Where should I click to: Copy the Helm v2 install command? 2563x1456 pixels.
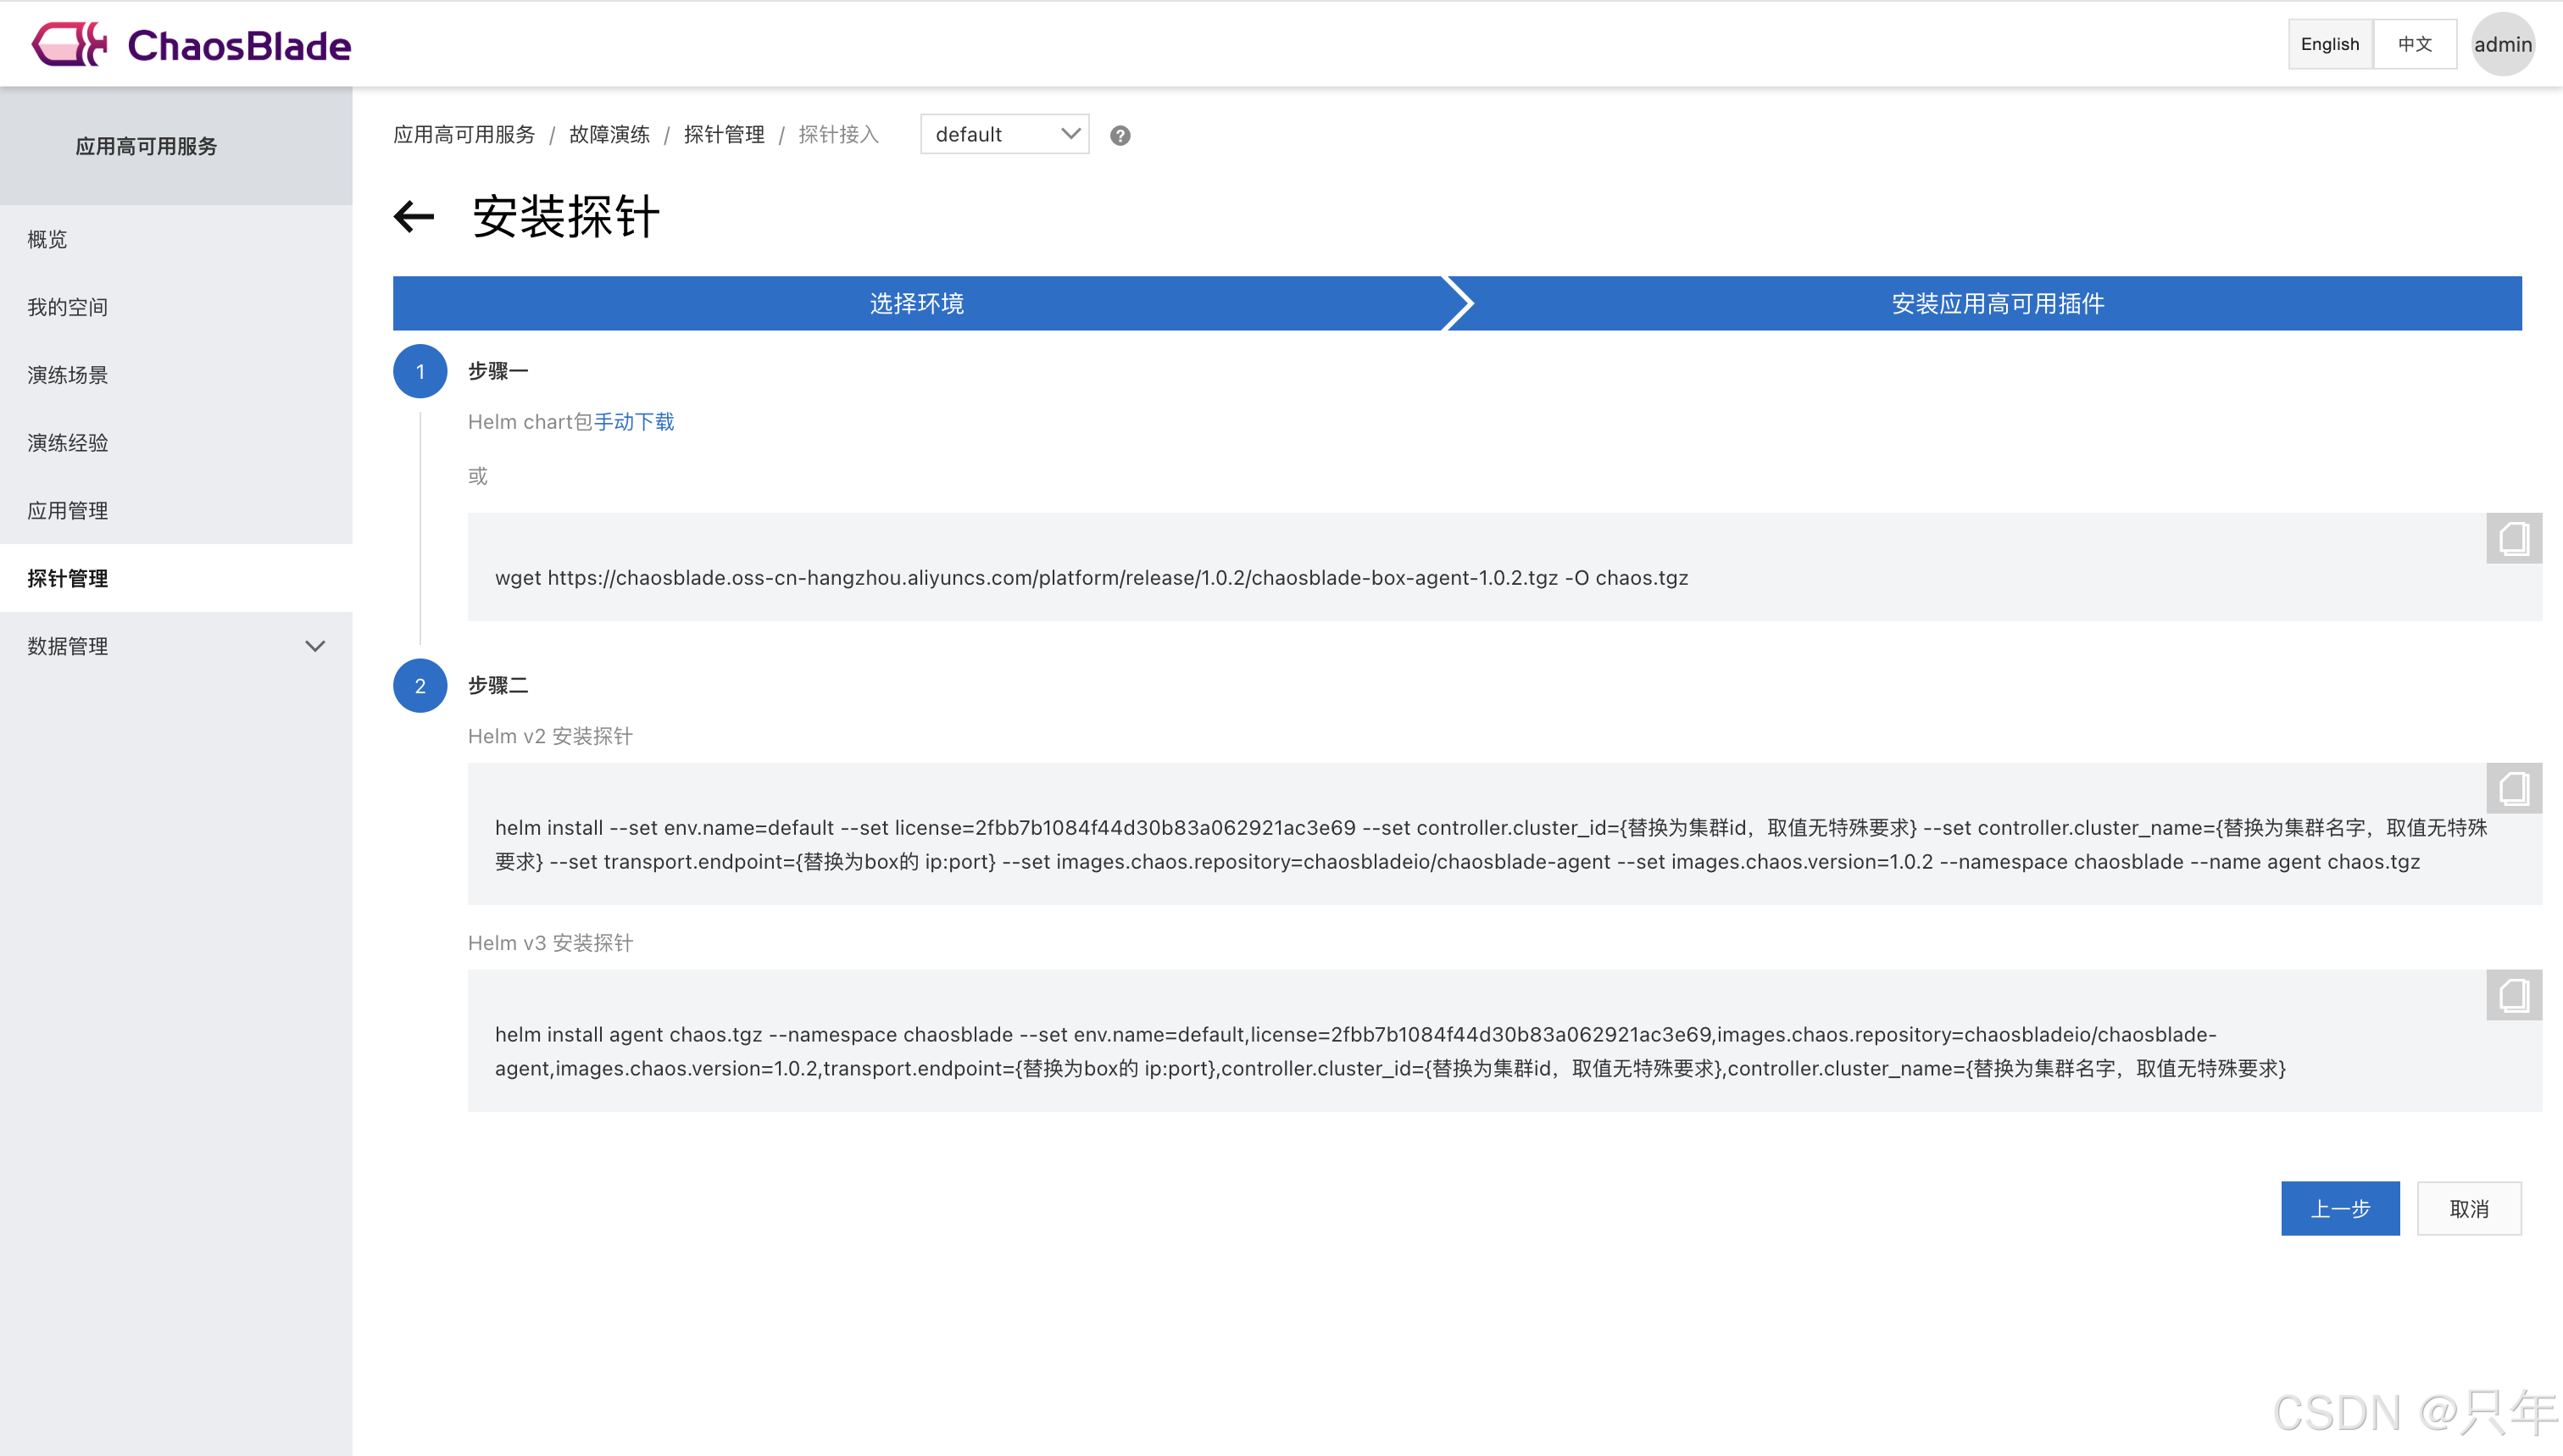click(x=2513, y=789)
